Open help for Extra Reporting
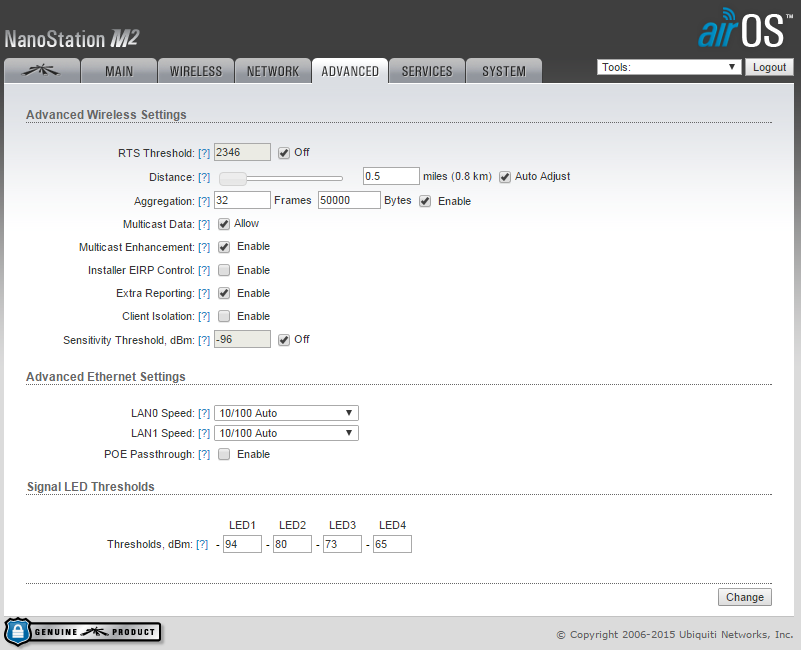Image resolution: width=801 pixels, height=650 pixels. tap(204, 293)
